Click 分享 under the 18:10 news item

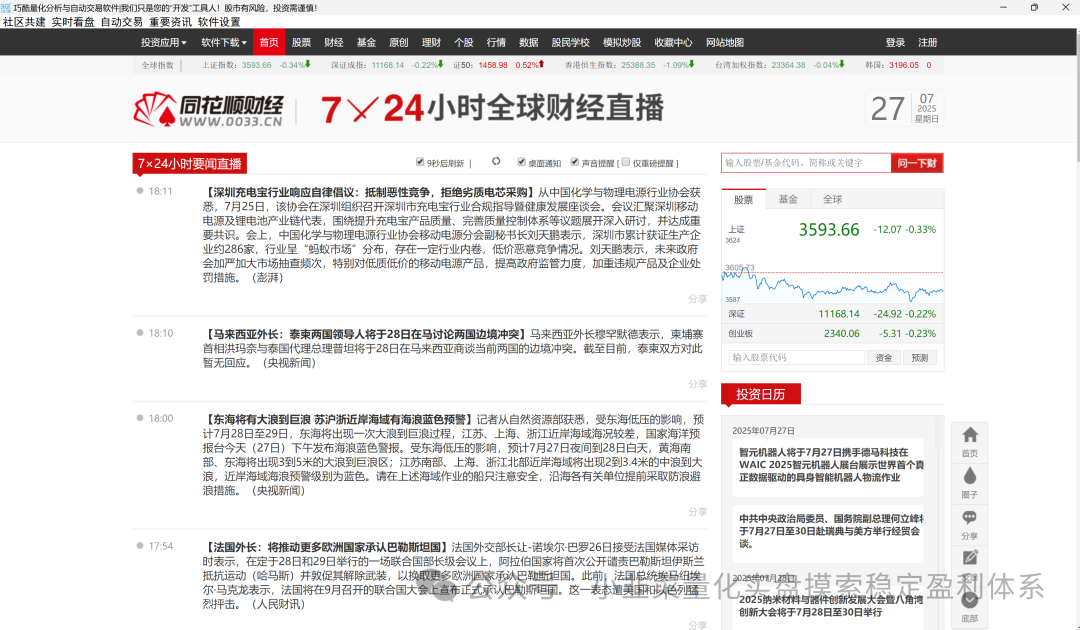pos(697,384)
